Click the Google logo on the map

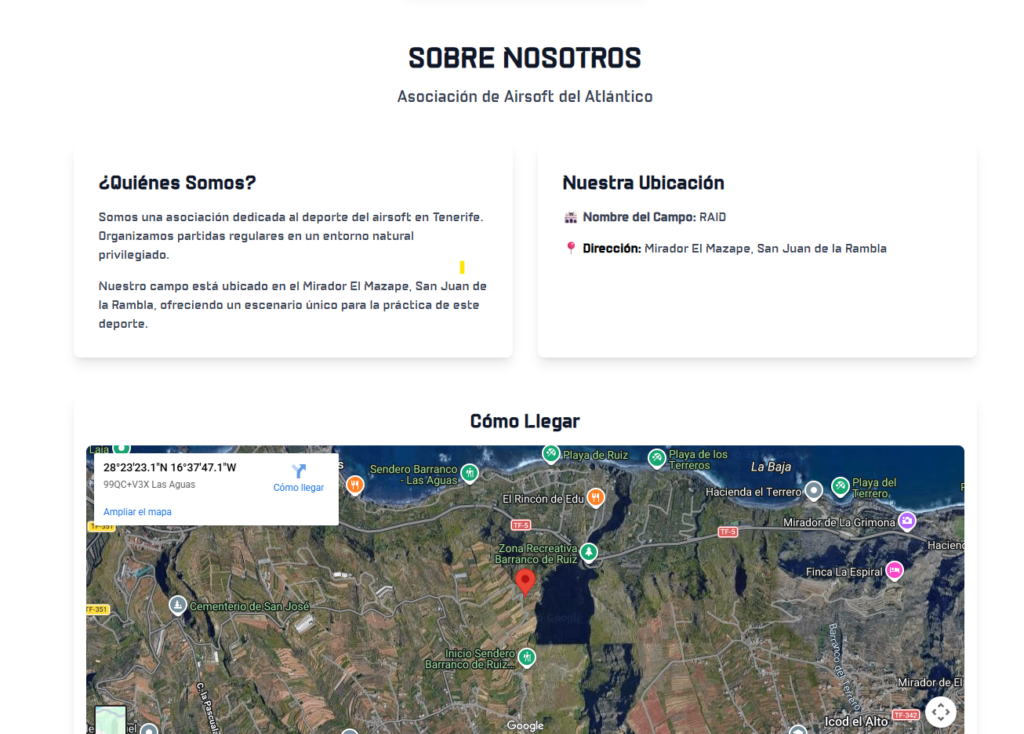tap(525, 725)
